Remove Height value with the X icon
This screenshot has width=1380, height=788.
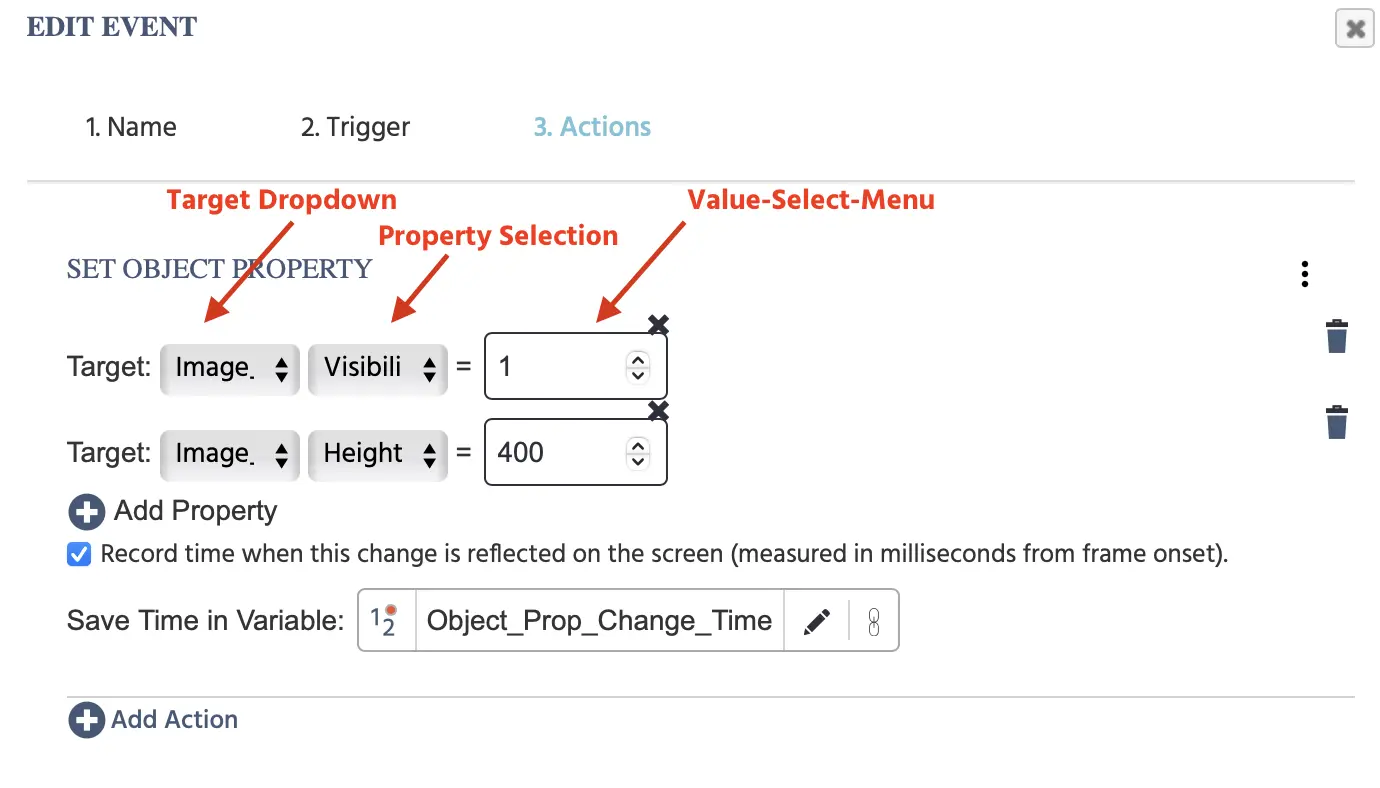click(x=658, y=410)
